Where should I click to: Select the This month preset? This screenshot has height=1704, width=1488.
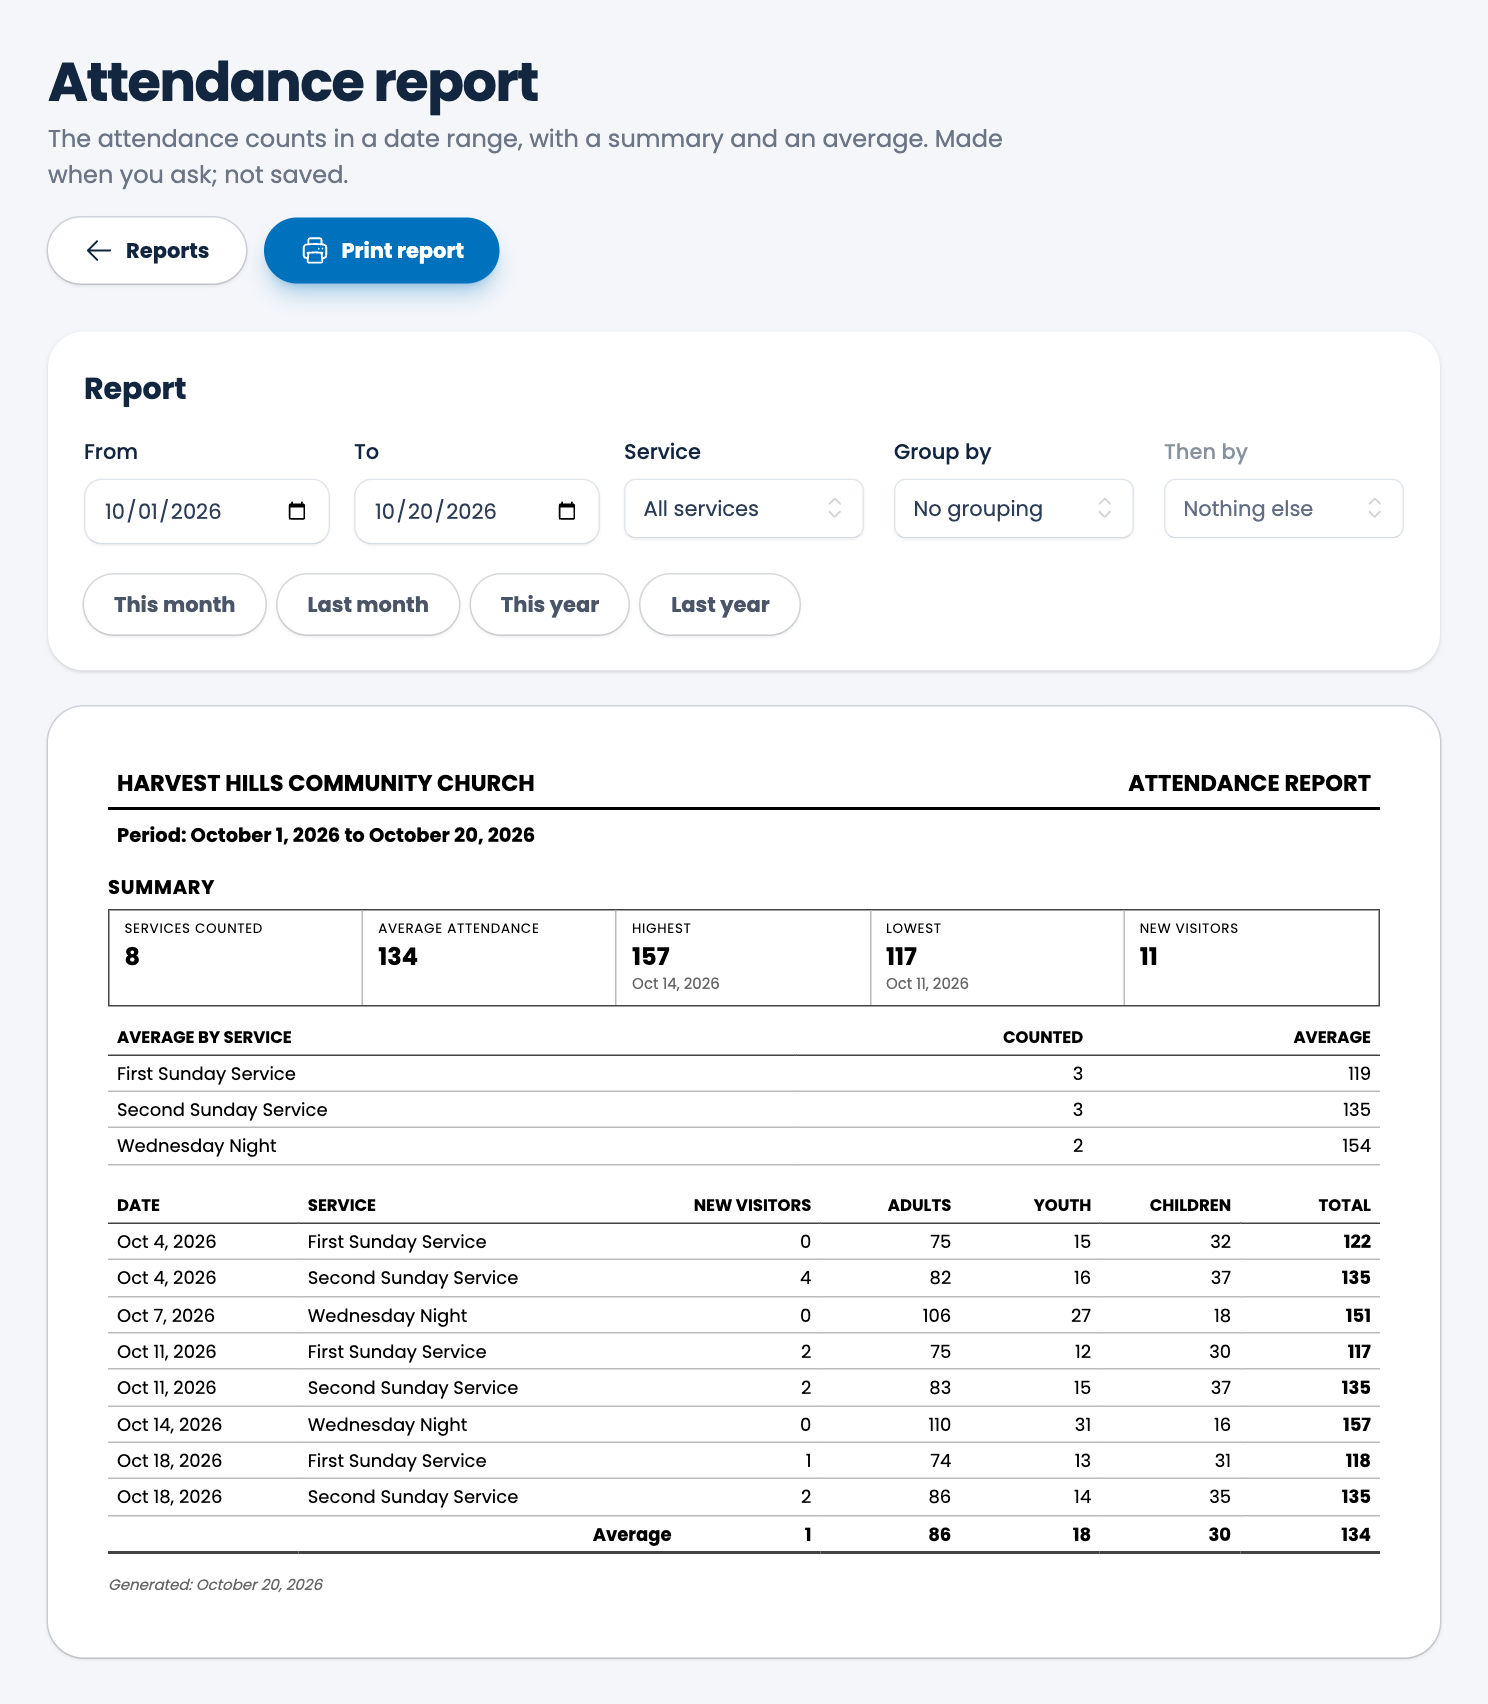[x=175, y=604]
